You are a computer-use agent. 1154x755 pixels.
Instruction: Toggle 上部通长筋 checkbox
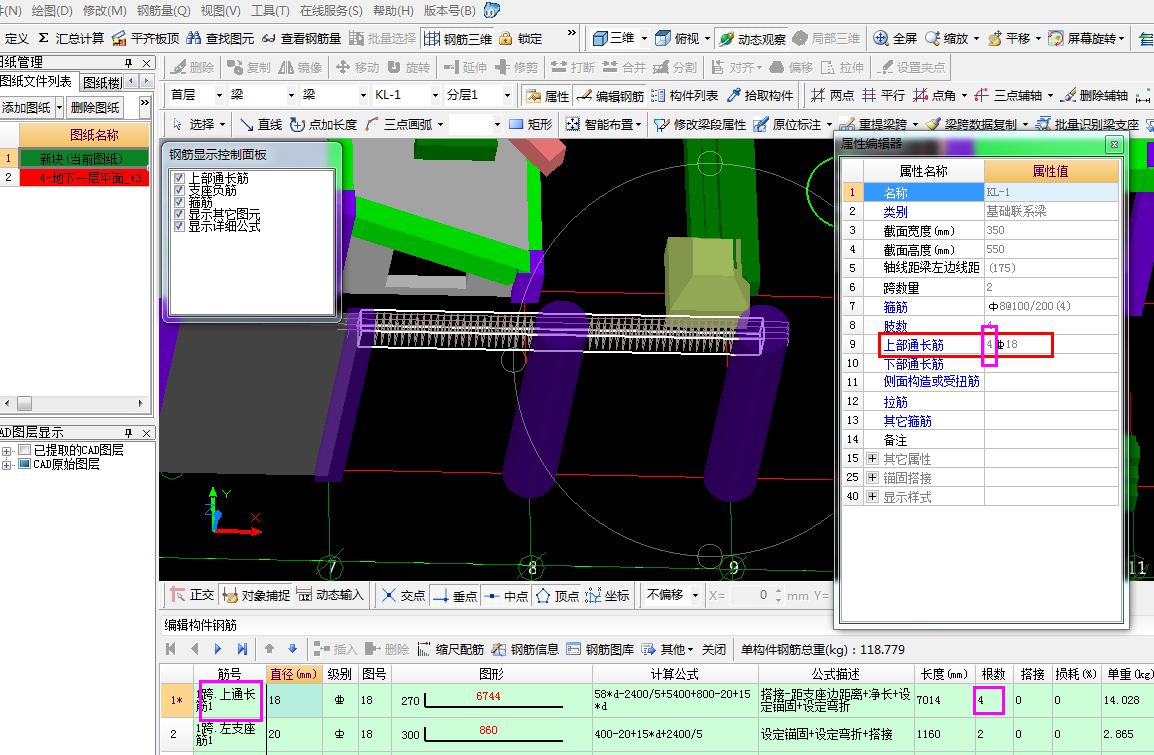pos(179,178)
